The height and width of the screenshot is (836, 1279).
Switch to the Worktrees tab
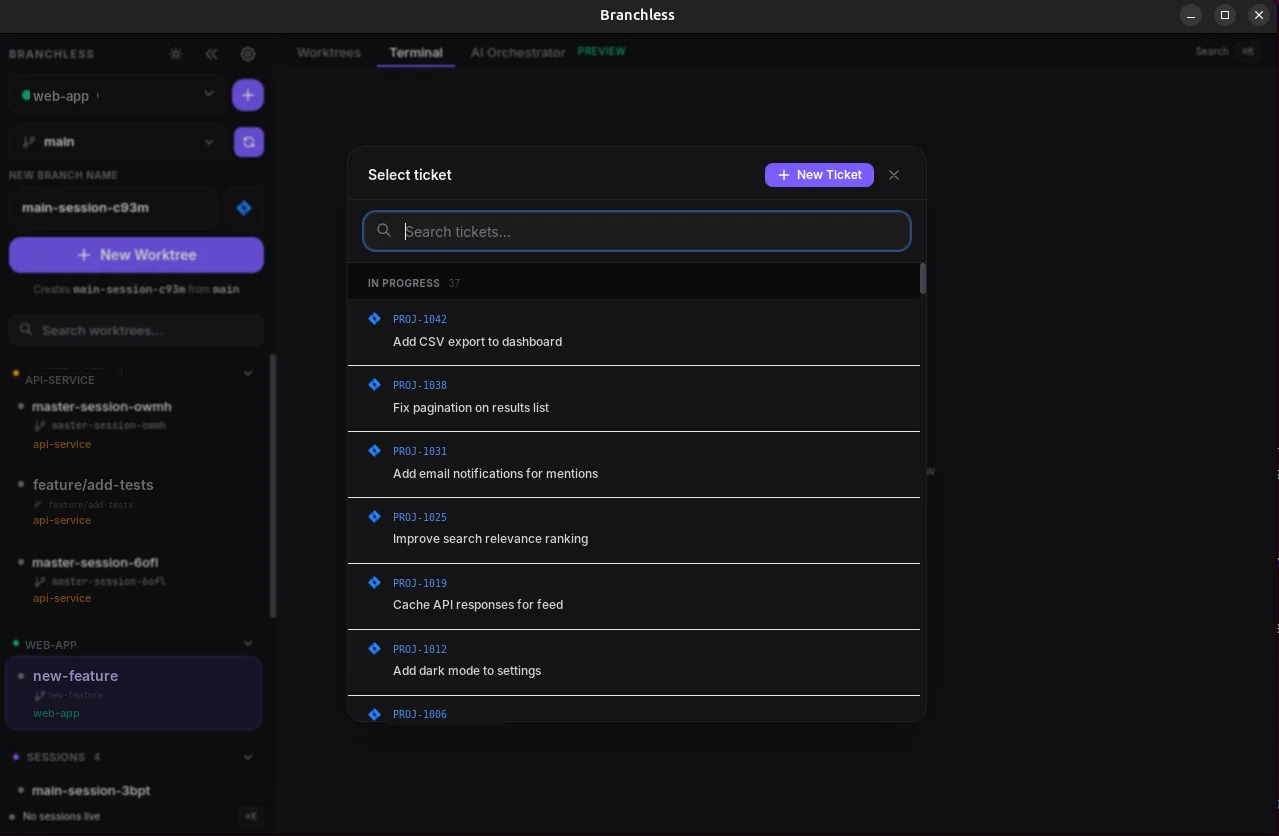(329, 52)
